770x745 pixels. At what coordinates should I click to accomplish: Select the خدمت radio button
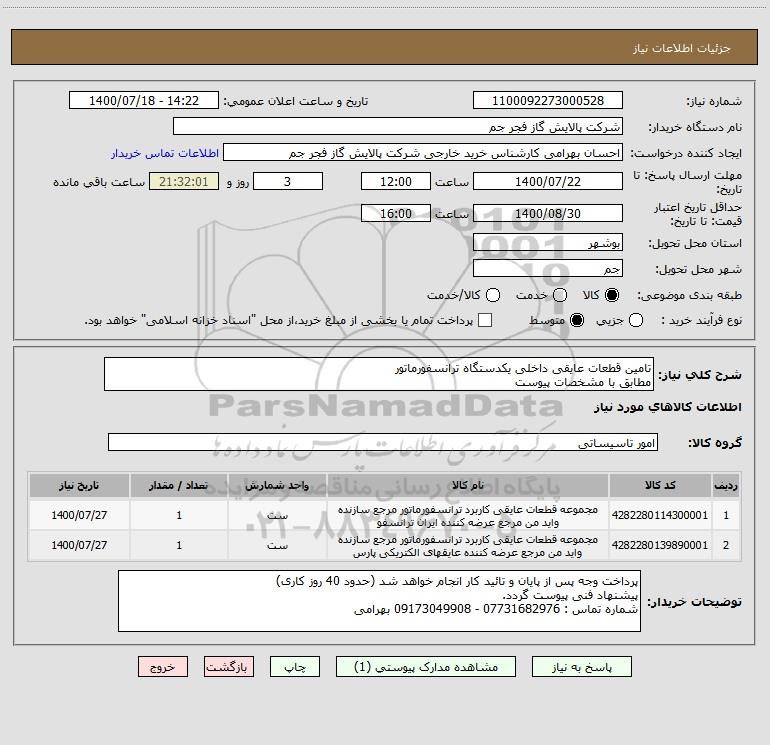click(560, 295)
